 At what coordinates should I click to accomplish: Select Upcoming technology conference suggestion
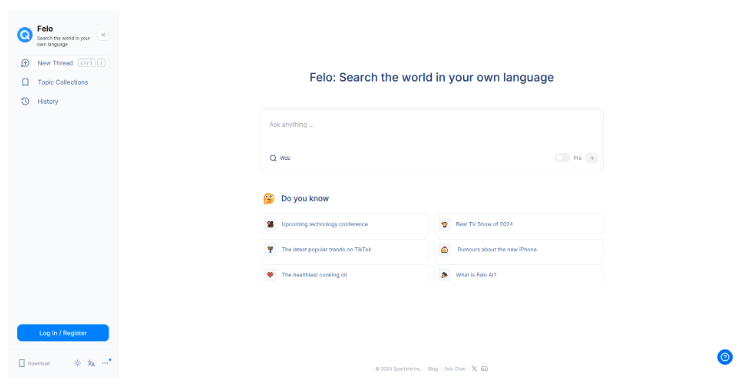coord(344,224)
